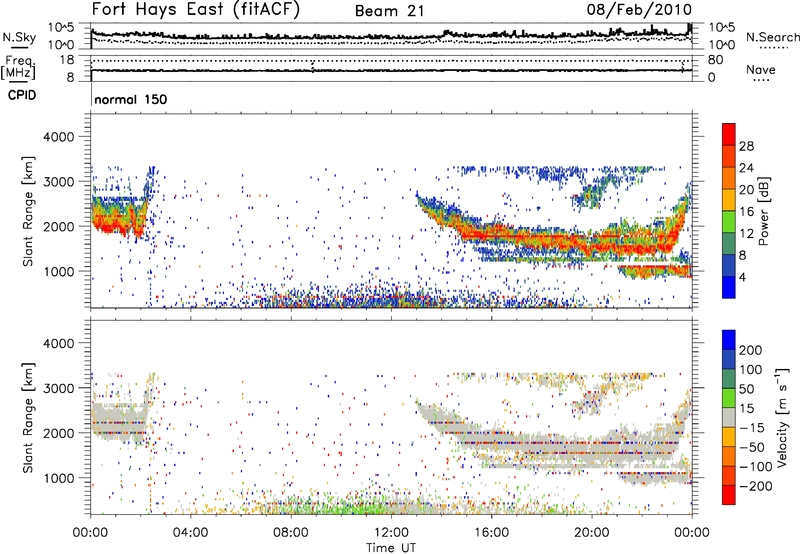The height and width of the screenshot is (554, 800).
Task: Click the '08:00' time tick label
Action: coord(291,533)
